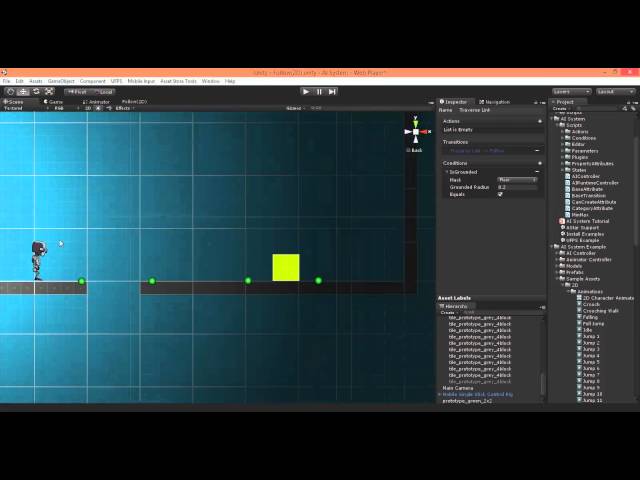Open the Effects dropdown in Scene view
The height and width of the screenshot is (480, 640).
pyautogui.click(x=124, y=108)
